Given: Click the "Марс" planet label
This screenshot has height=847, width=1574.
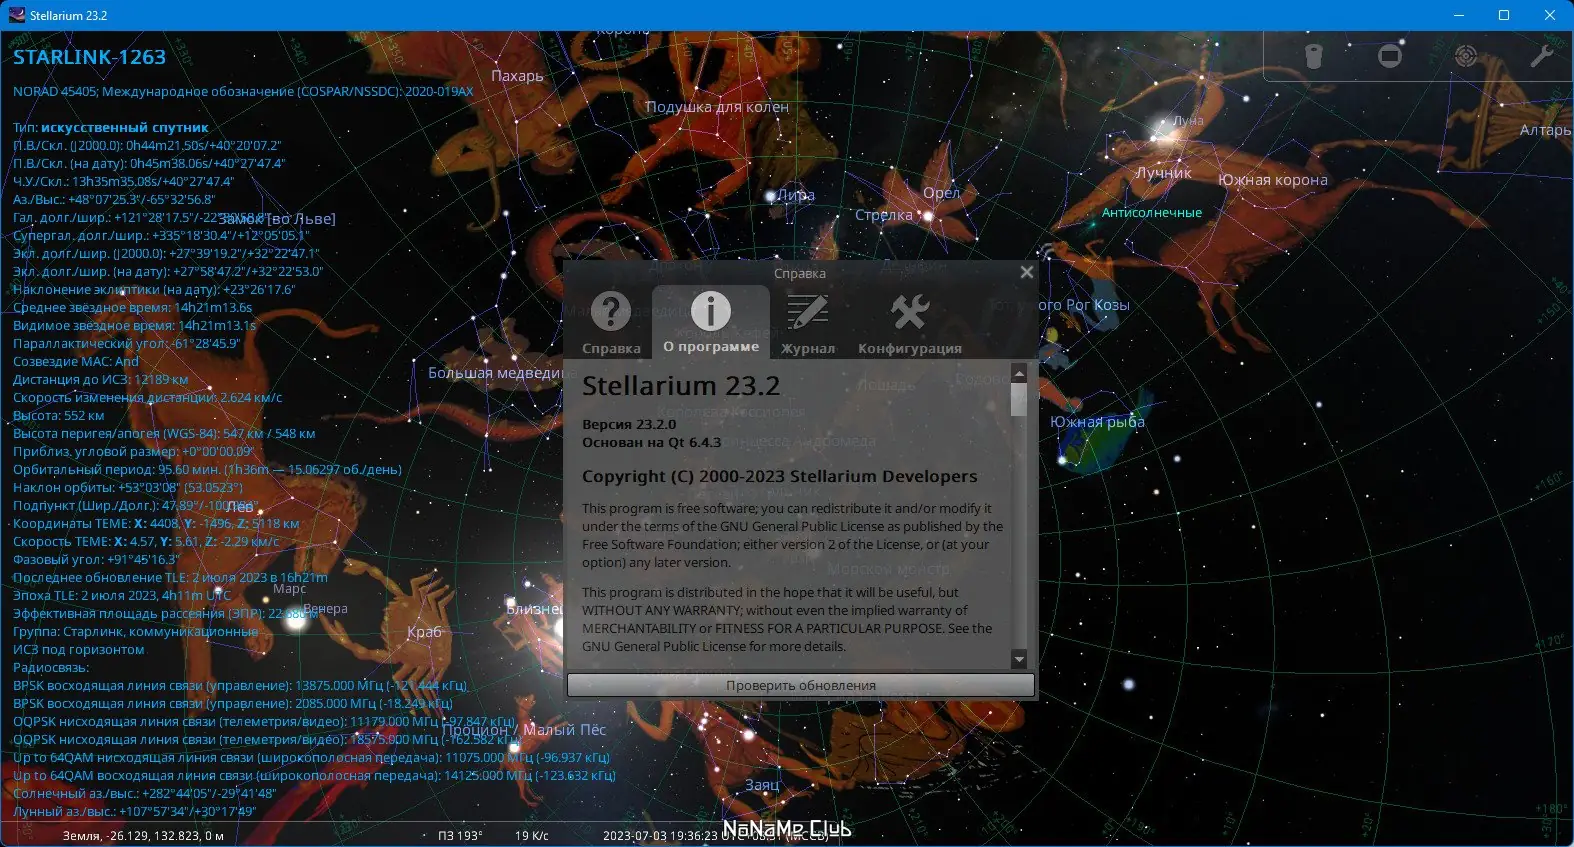Looking at the screenshot, I should 290,589.
